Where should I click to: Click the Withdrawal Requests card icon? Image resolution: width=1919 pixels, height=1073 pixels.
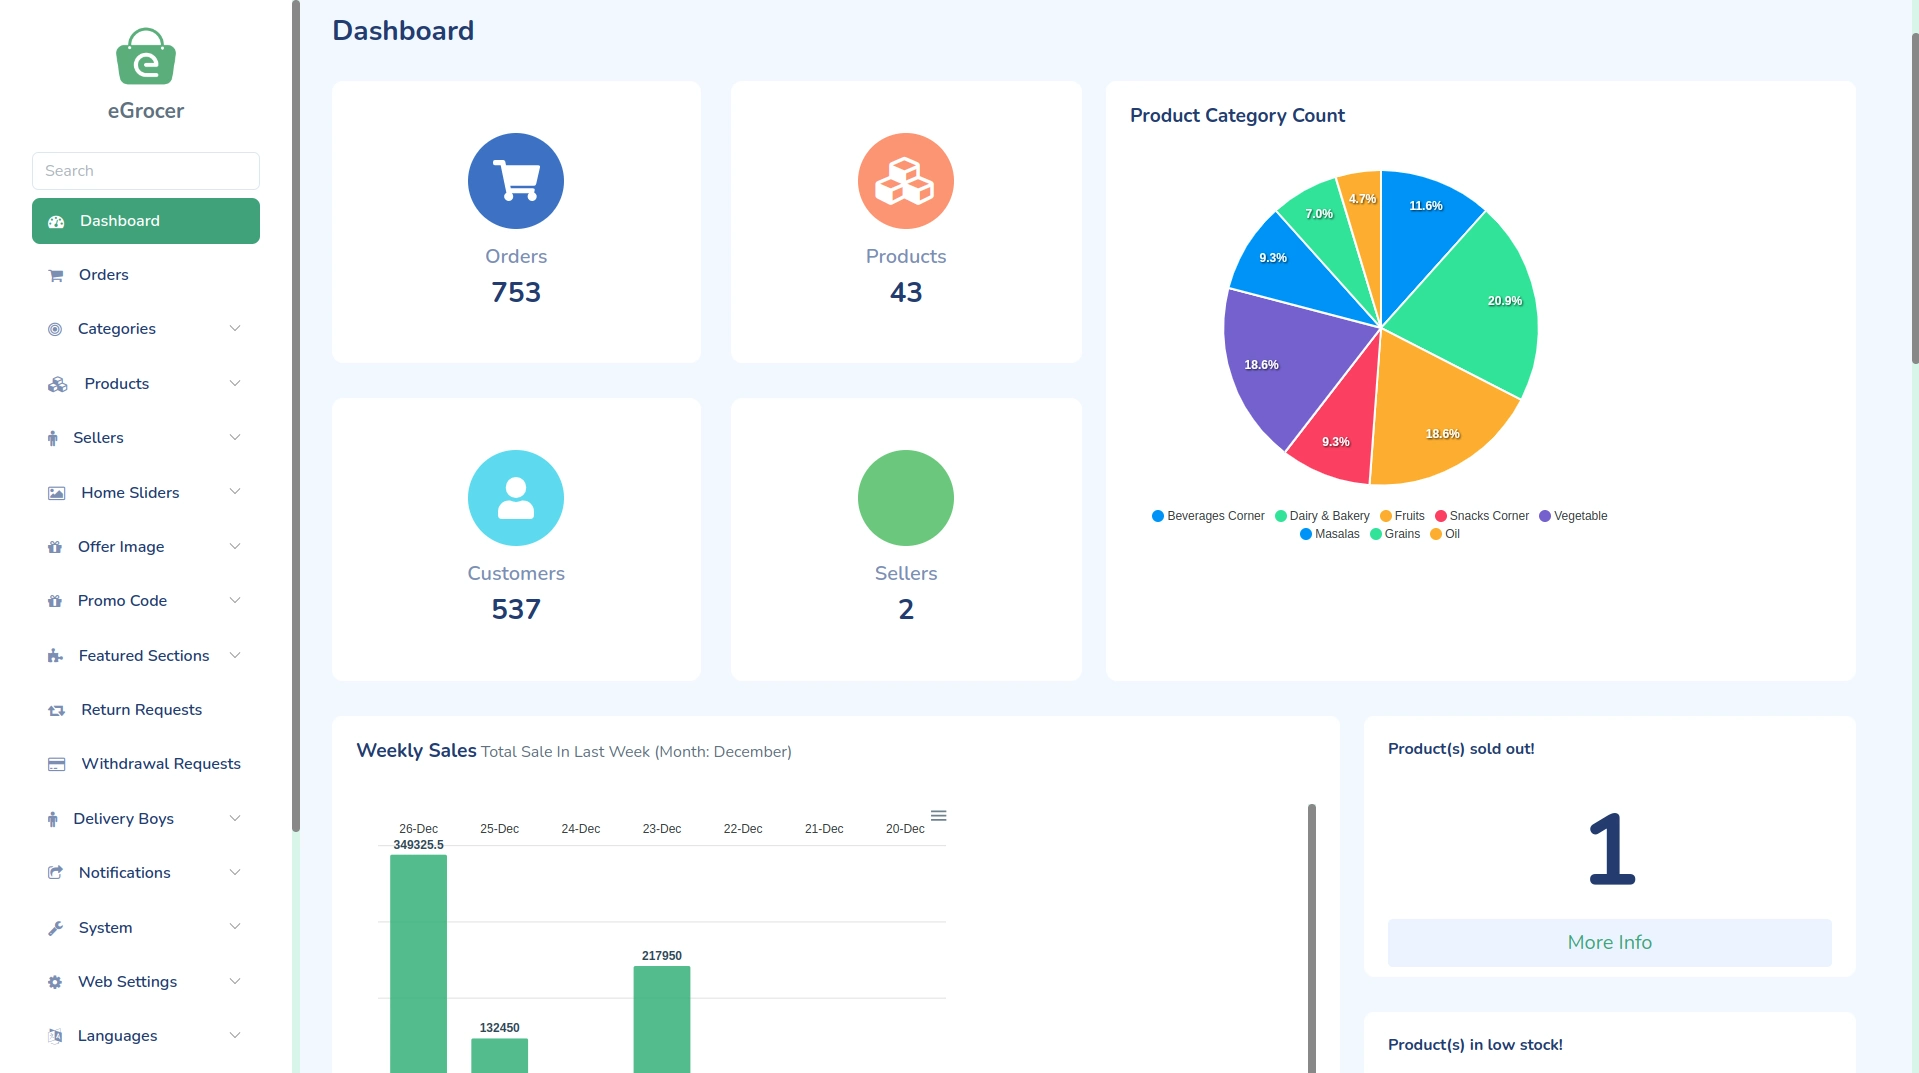click(57, 764)
